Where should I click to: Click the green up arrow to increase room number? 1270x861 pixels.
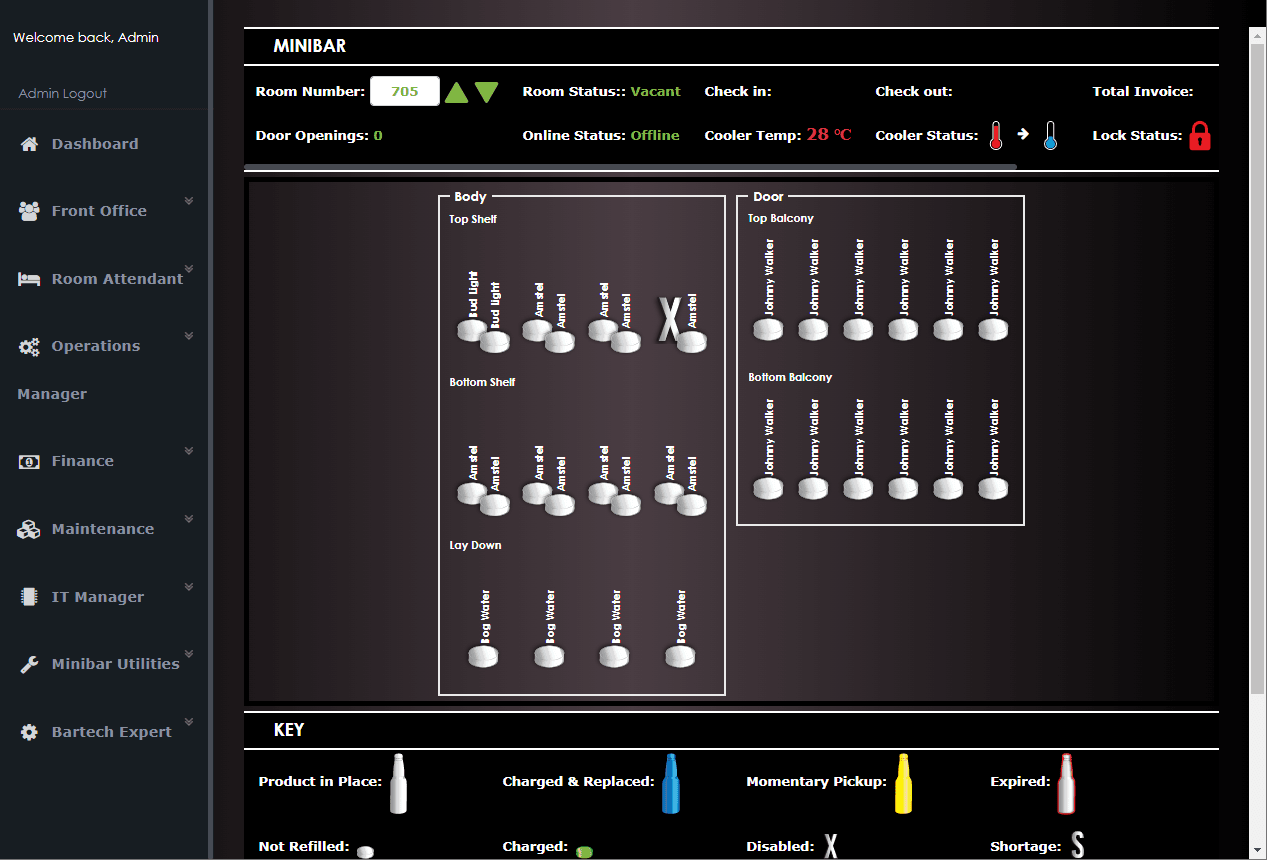457,91
